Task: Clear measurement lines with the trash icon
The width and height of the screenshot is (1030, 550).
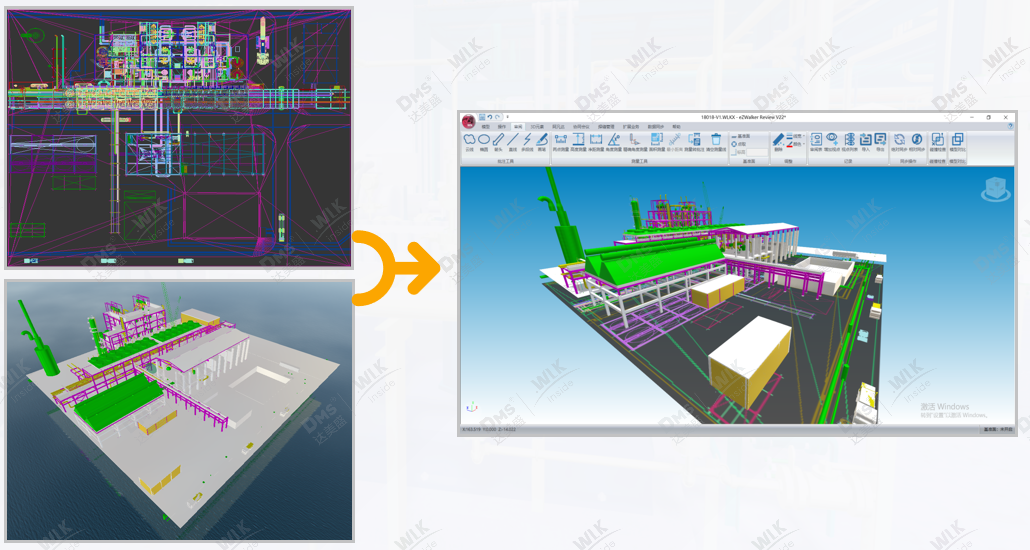Action: tap(716, 143)
